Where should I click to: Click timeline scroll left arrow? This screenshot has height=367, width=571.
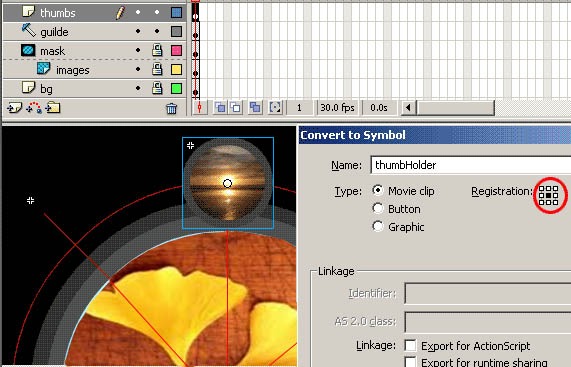pyautogui.click(x=408, y=108)
